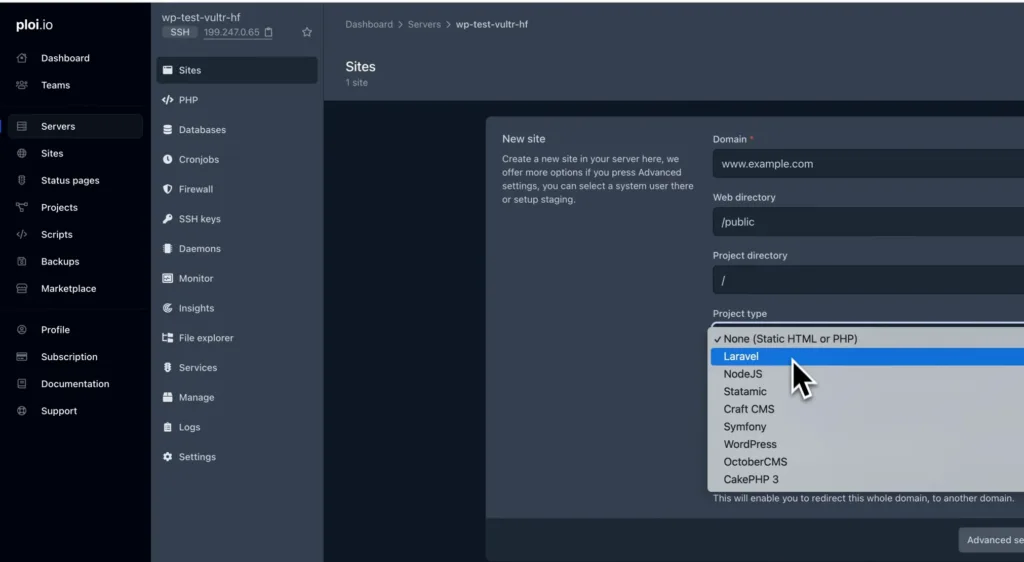Click the Projects branch icon
The width and height of the screenshot is (1024, 562).
click(x=22, y=208)
